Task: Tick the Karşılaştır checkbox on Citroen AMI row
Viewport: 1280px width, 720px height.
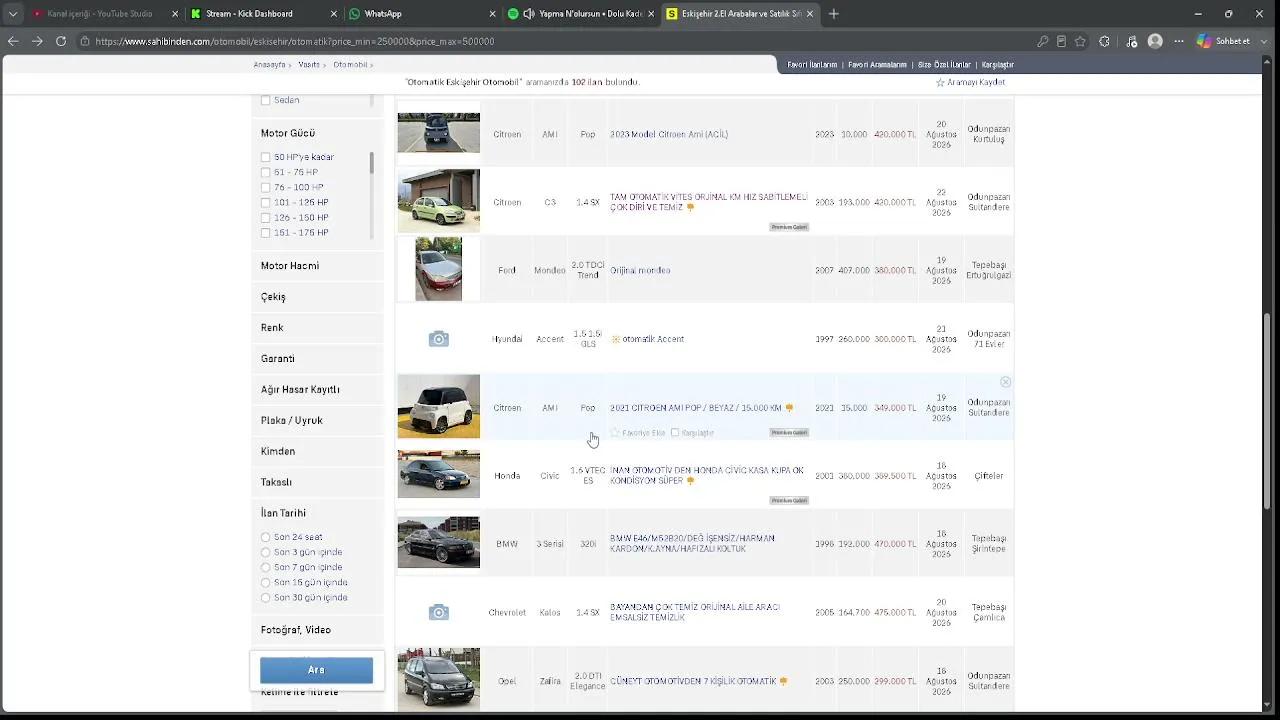Action: point(675,433)
